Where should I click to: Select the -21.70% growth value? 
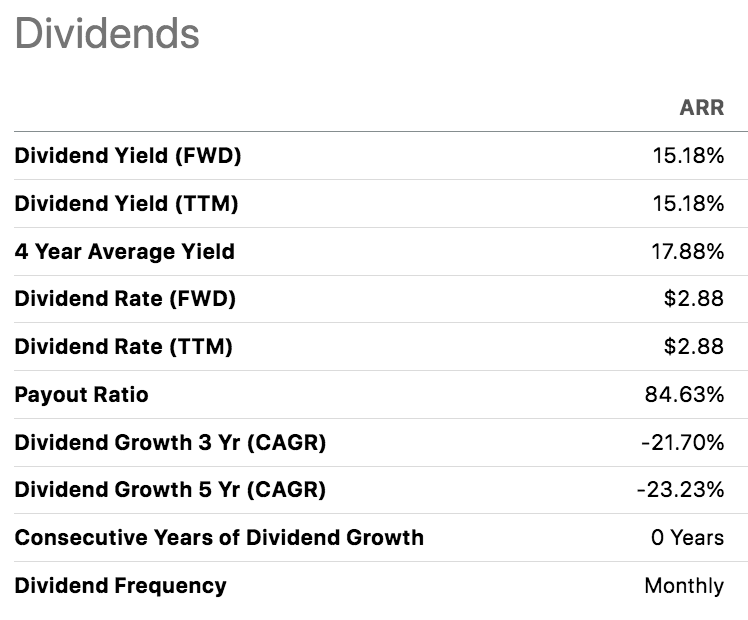[x=682, y=442]
